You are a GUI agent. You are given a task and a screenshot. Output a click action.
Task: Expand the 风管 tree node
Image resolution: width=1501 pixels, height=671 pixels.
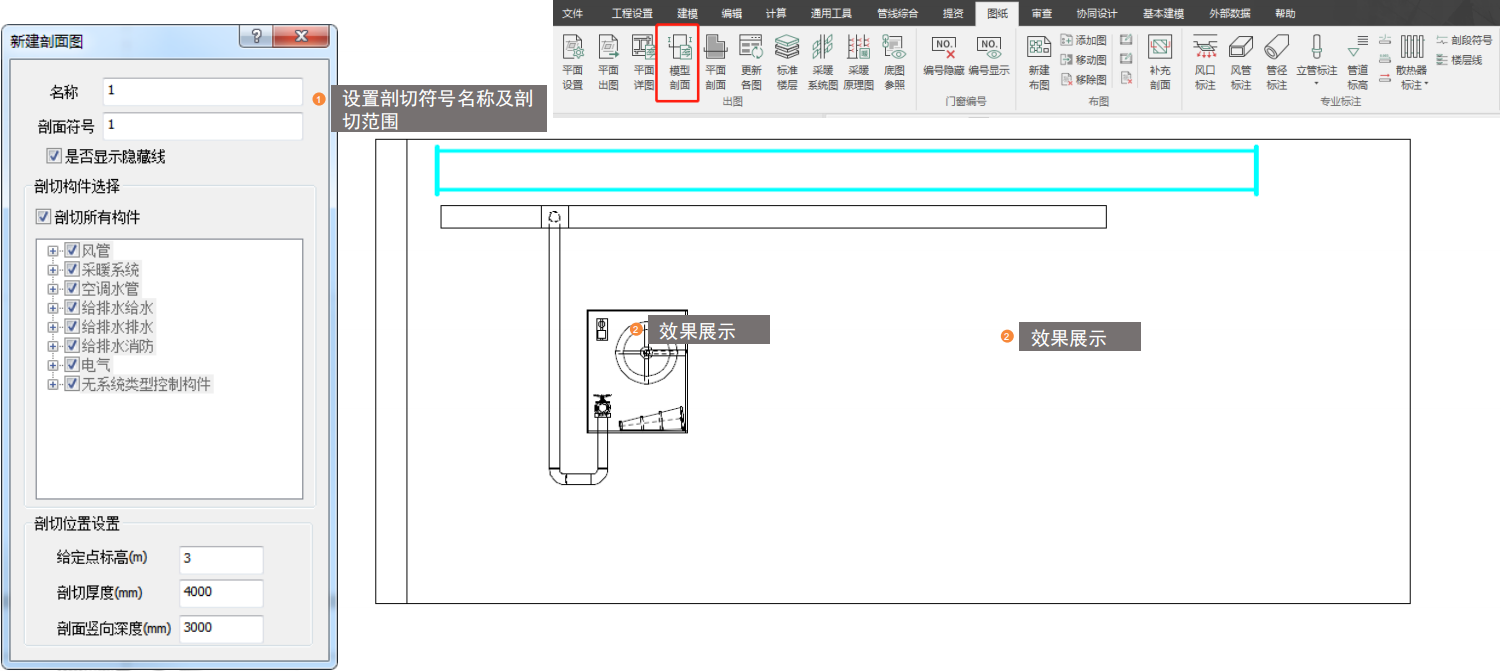[53, 251]
